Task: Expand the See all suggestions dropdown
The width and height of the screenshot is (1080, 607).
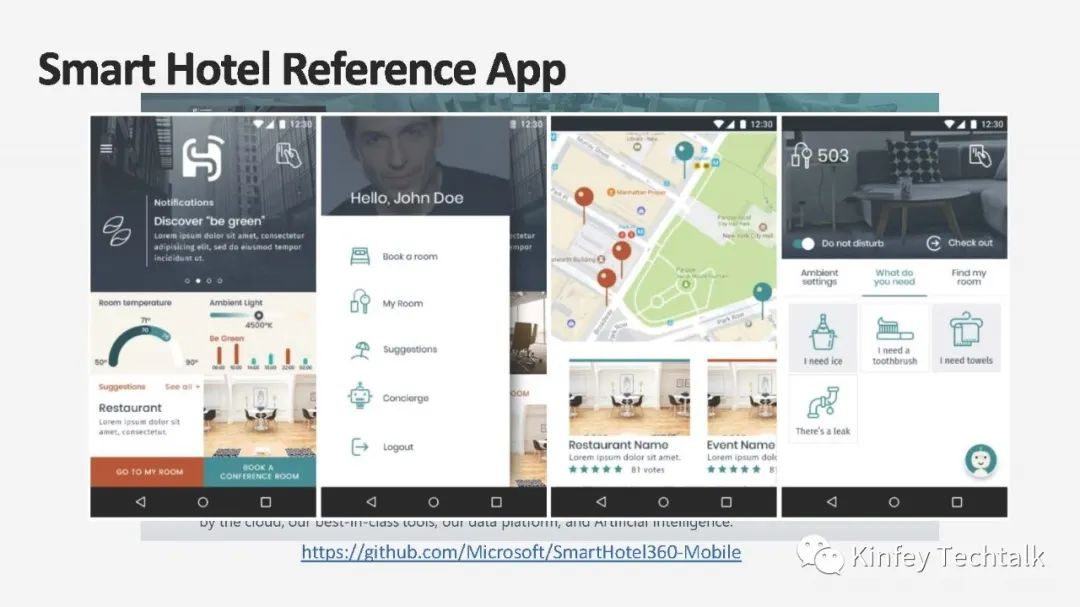Action: tap(183, 387)
